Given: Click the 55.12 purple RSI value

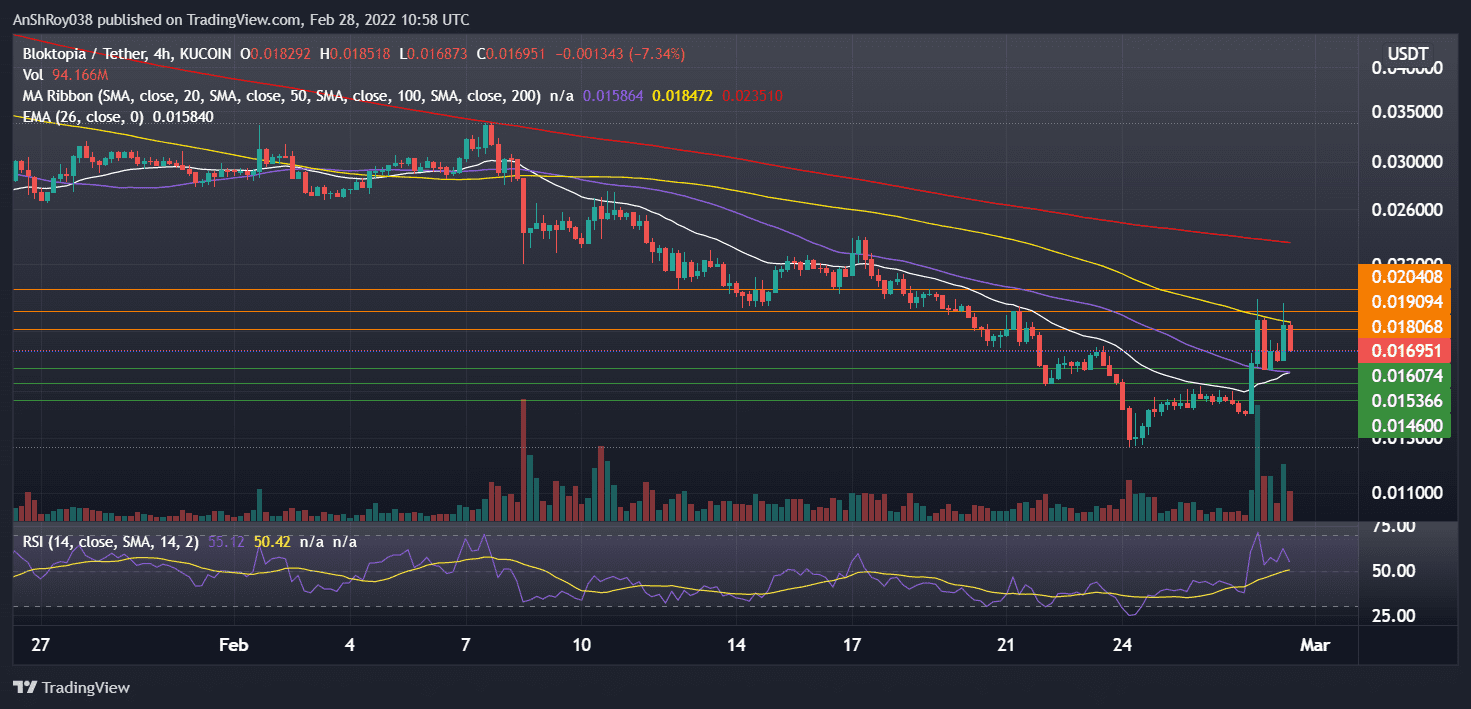Looking at the screenshot, I should point(224,540).
